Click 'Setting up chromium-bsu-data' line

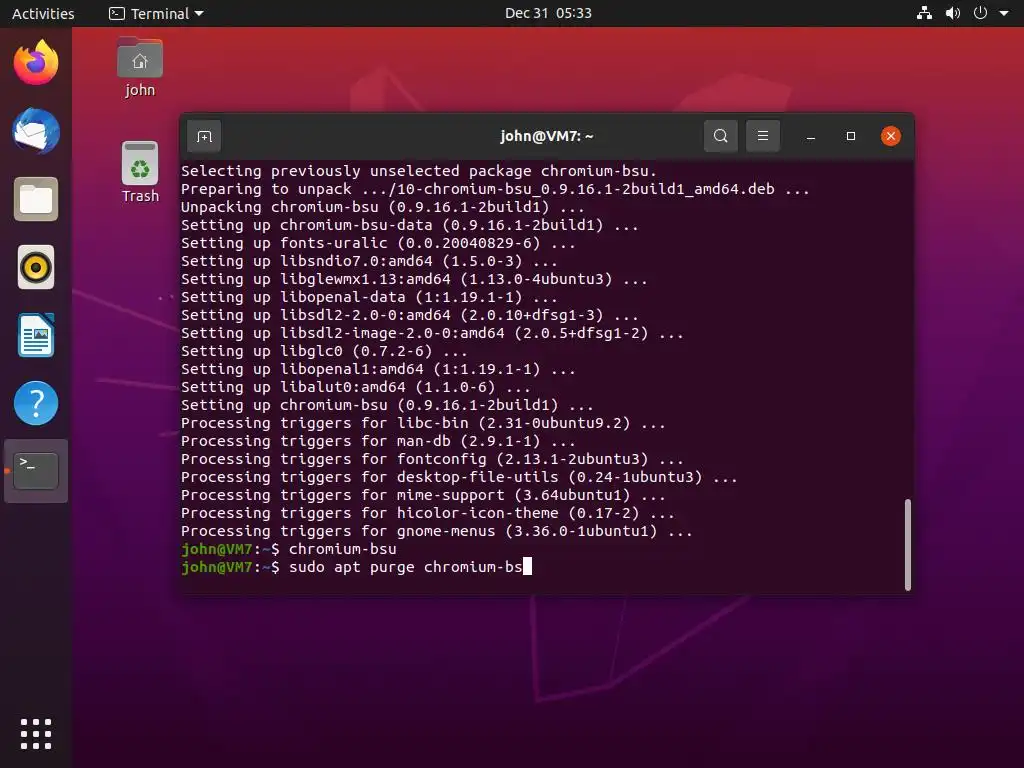coord(409,225)
